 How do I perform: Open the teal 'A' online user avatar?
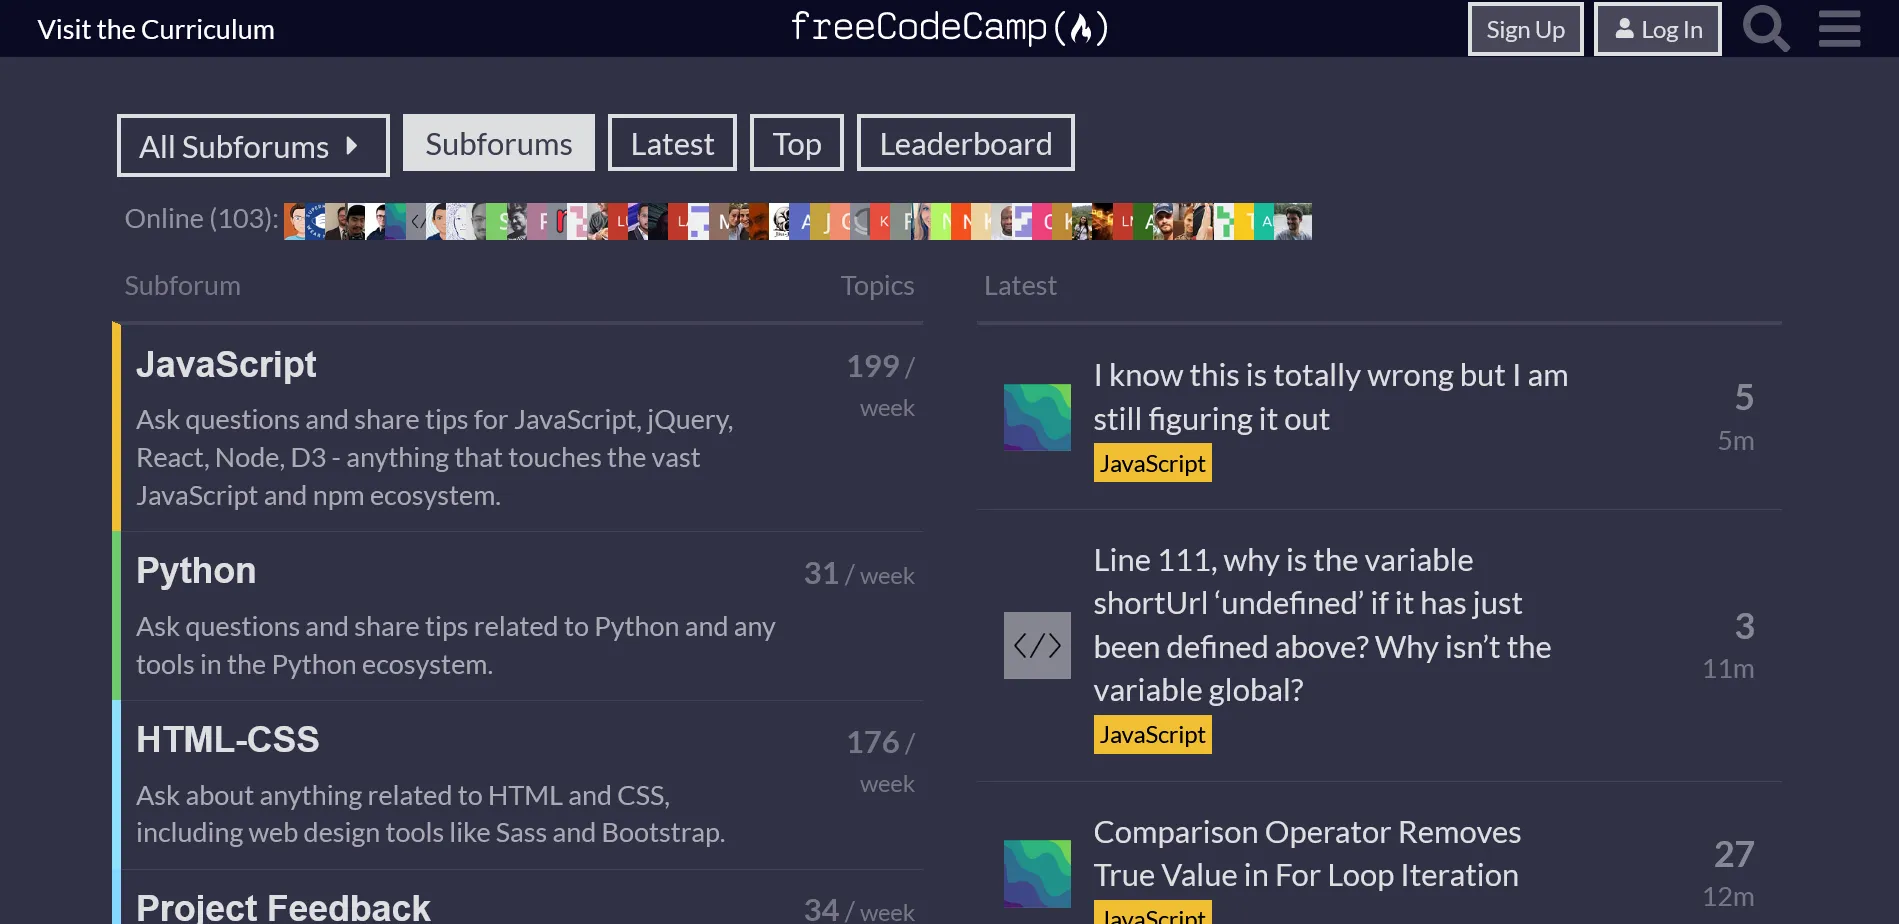1266,221
